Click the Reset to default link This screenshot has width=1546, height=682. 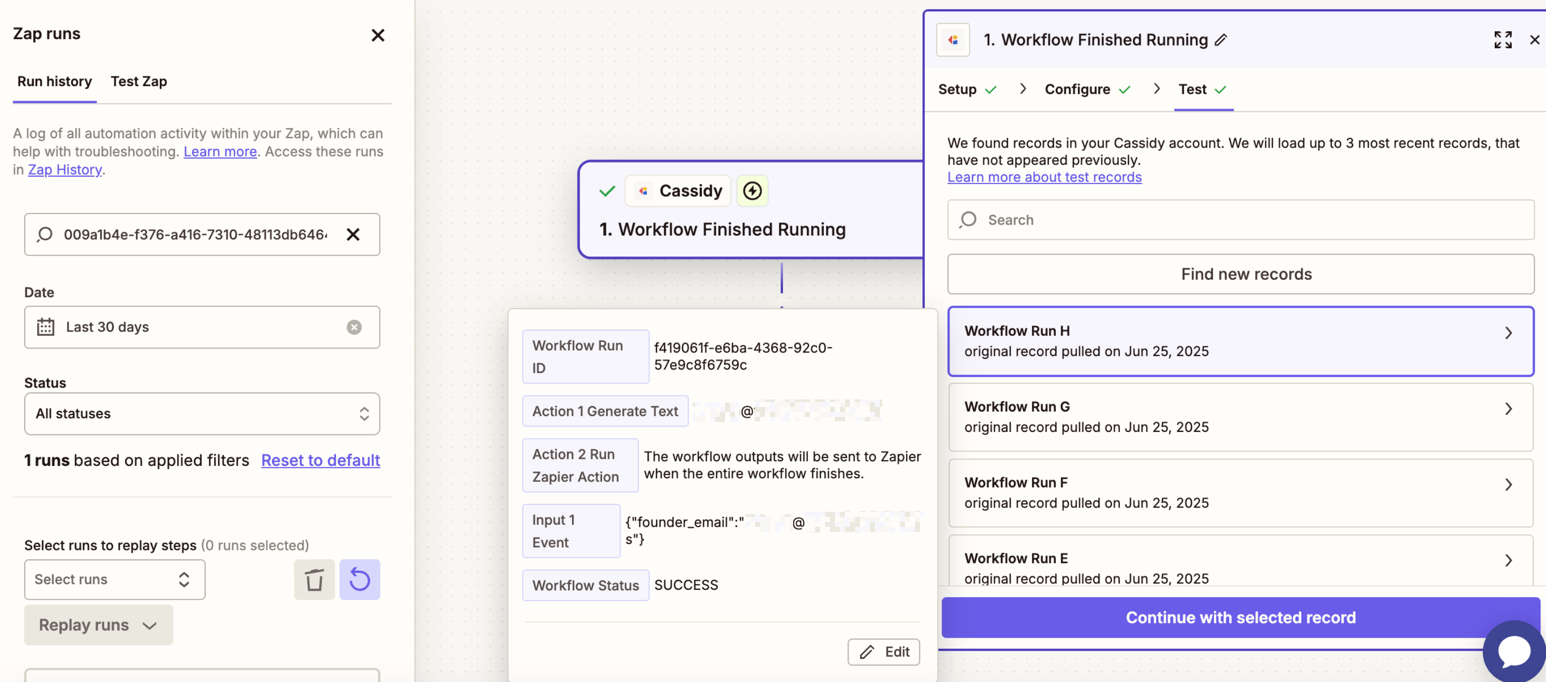coord(320,460)
